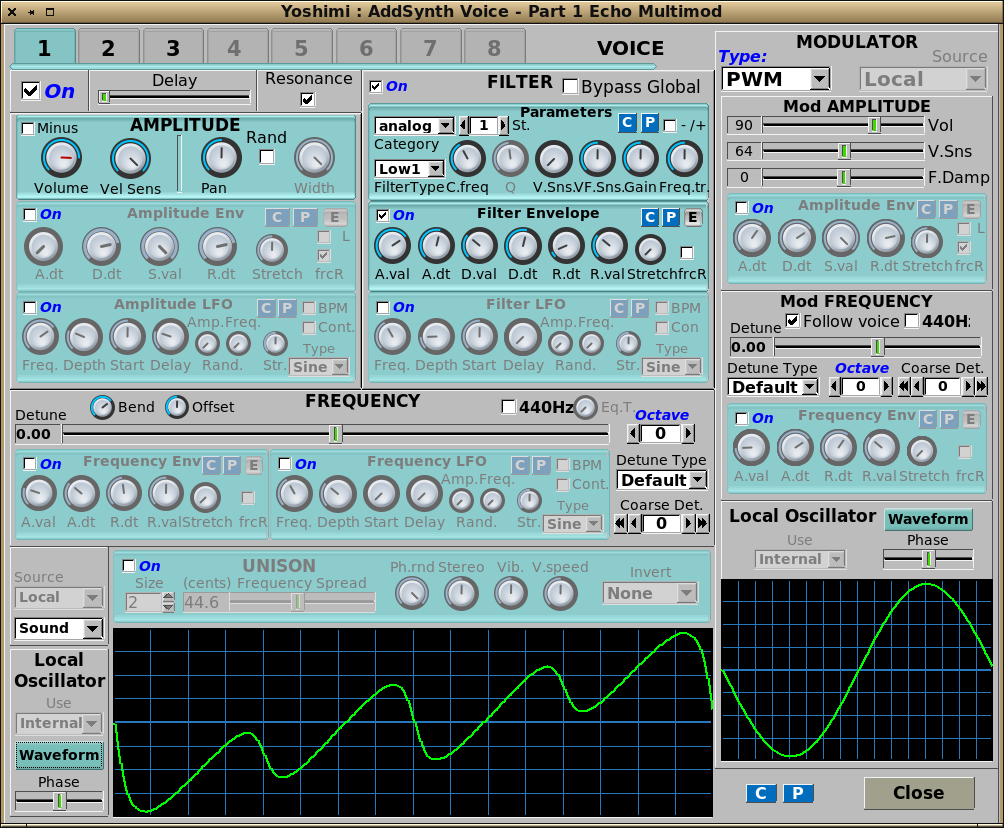
Task: Open the modulator Waveform editor button
Action: pos(928,519)
